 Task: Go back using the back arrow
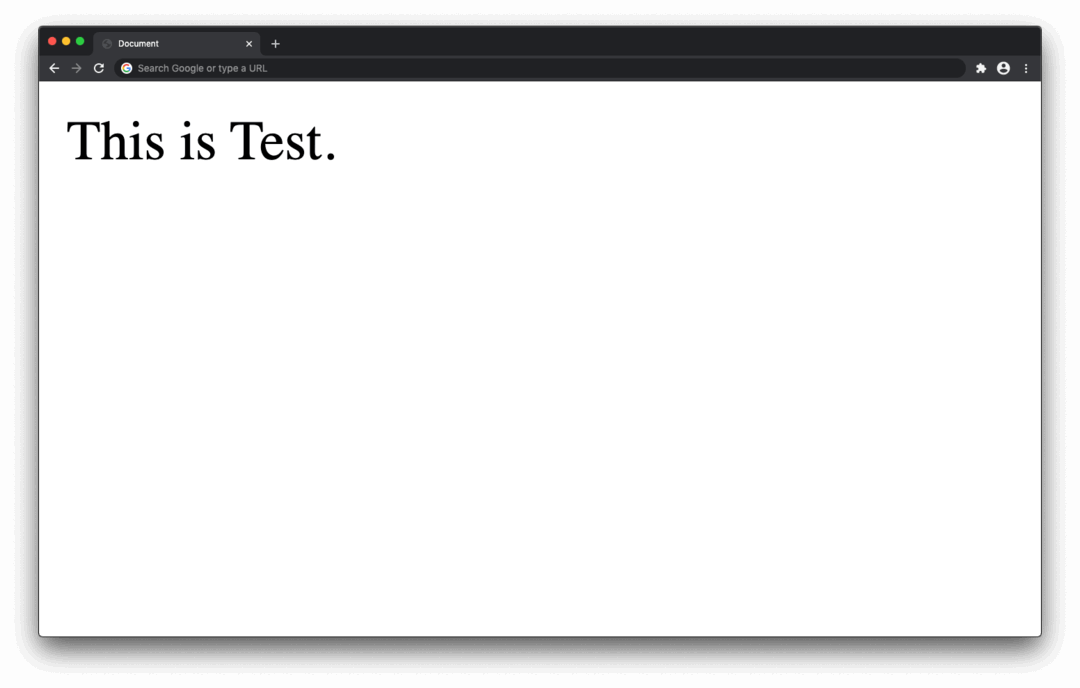pyautogui.click(x=54, y=68)
